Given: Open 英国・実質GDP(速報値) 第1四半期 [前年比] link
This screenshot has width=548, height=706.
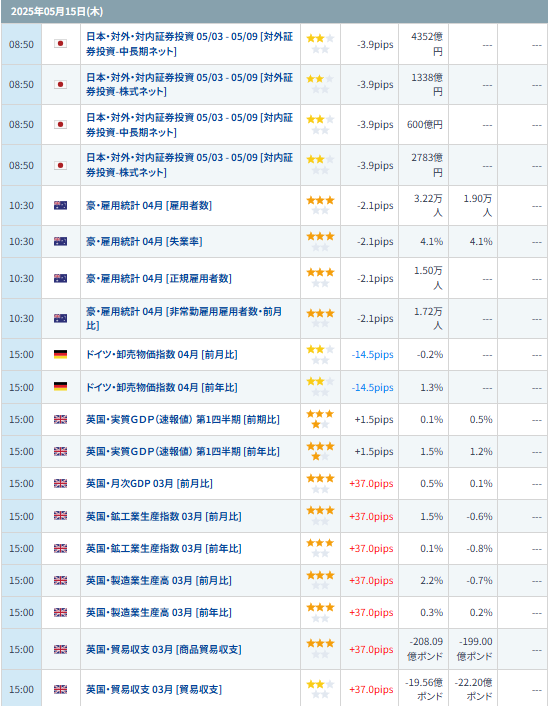Looking at the screenshot, I should 183,452.
